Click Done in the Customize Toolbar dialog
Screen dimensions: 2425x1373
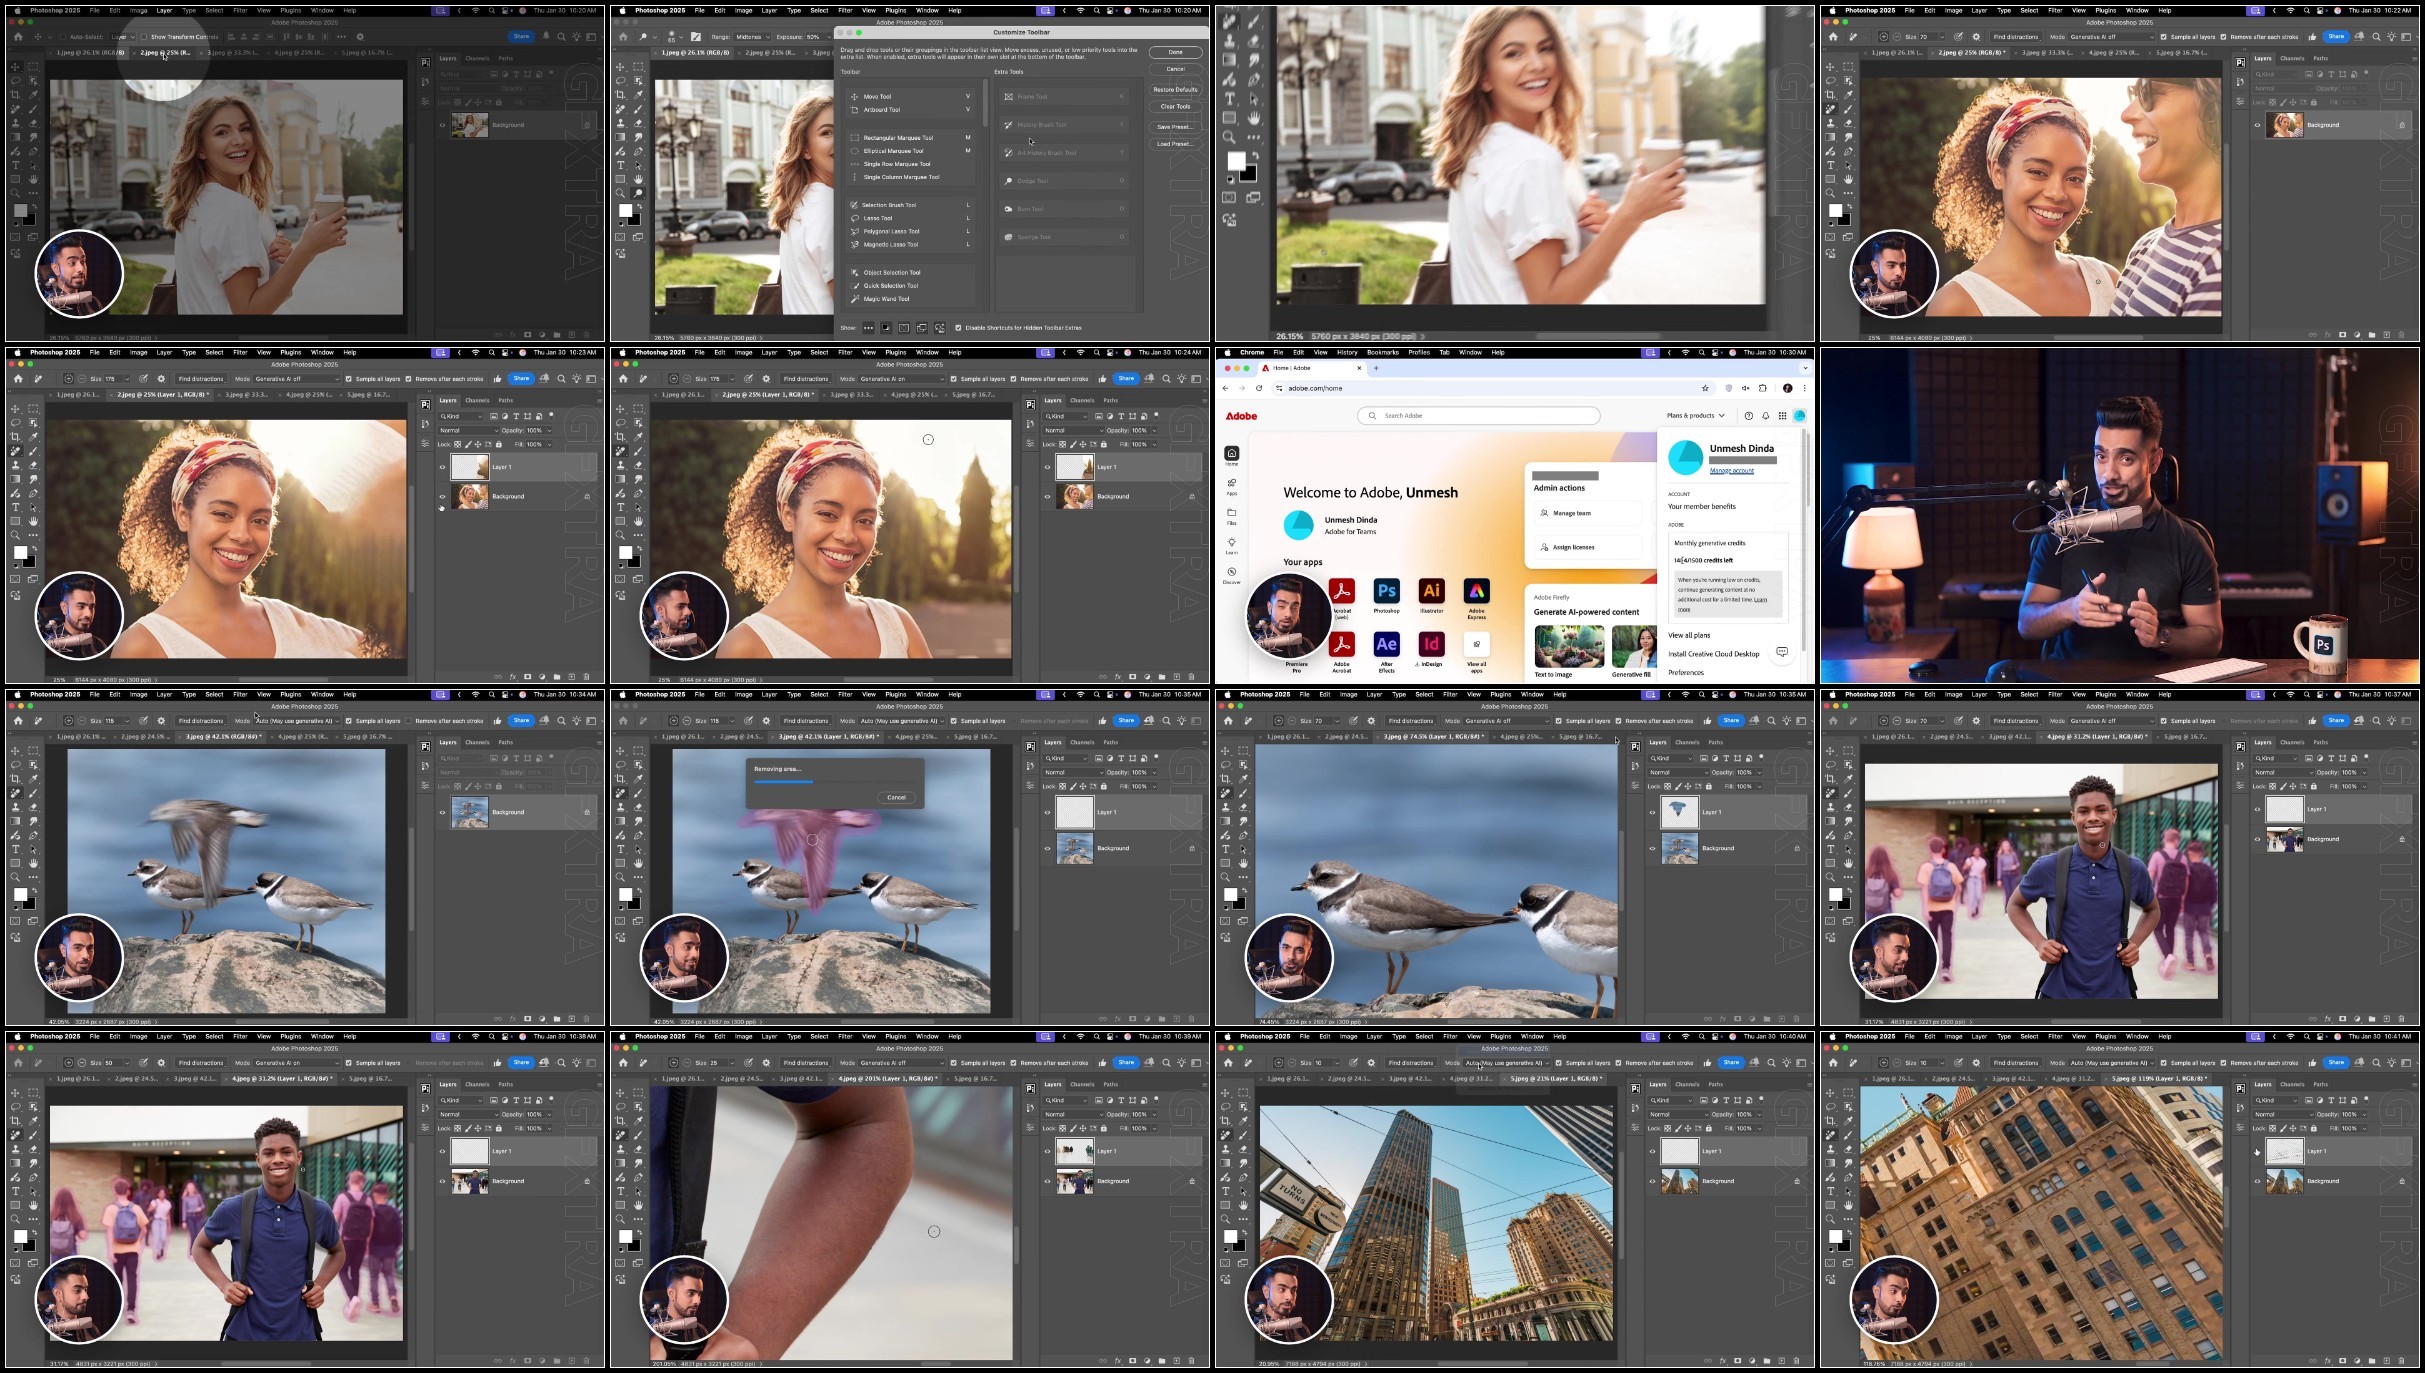pyautogui.click(x=1176, y=52)
